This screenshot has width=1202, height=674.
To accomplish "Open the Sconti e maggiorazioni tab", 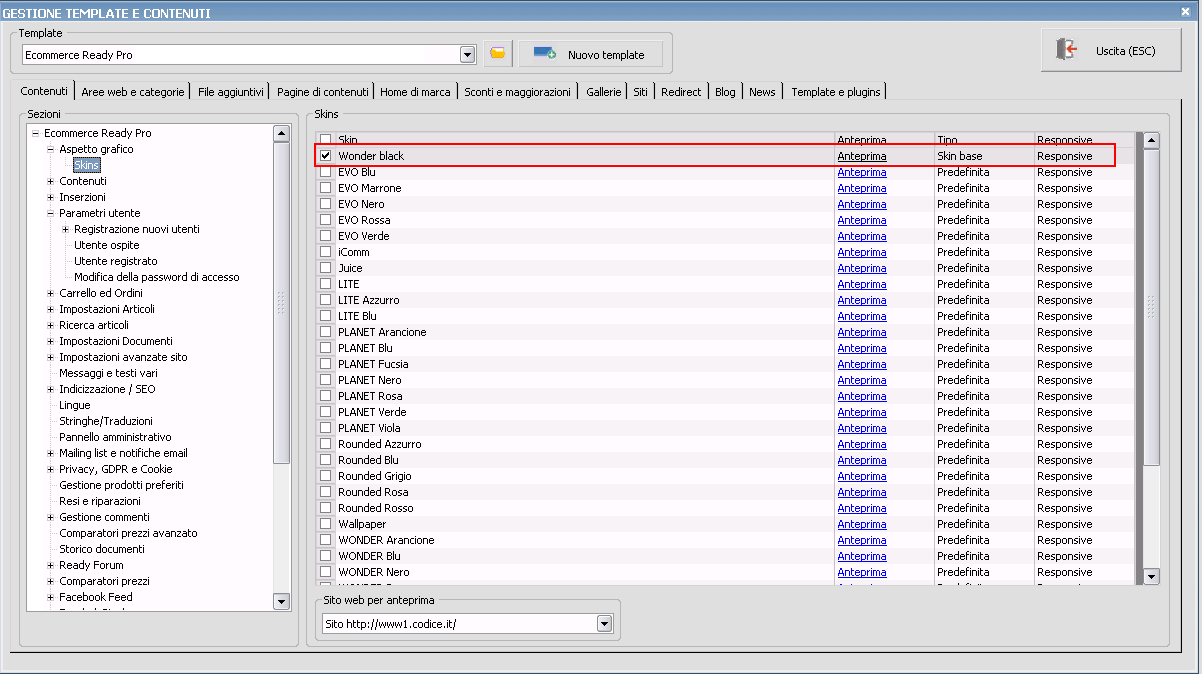I will click(518, 92).
